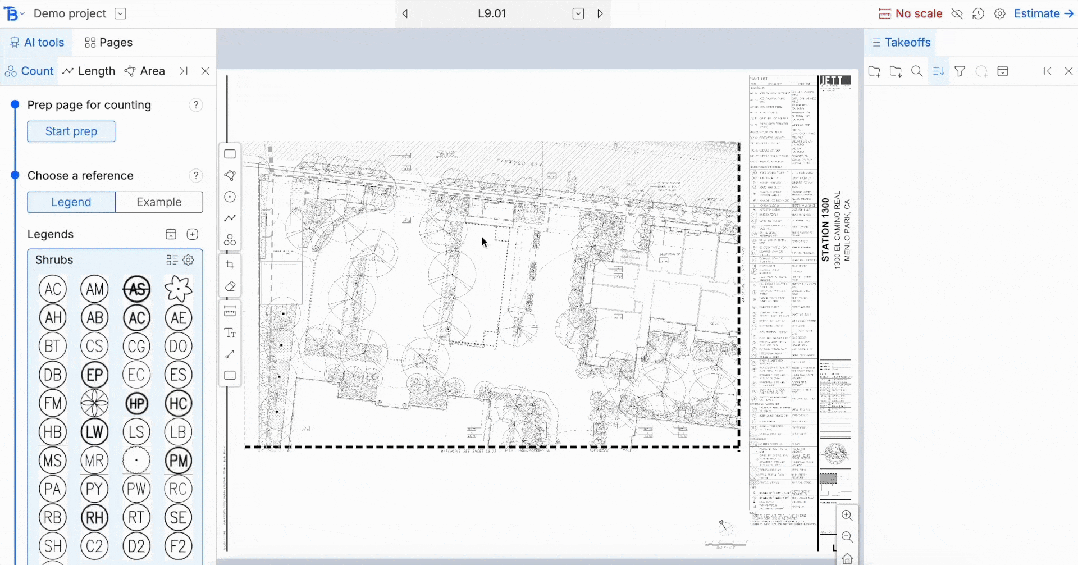Switch reference to Example
Screen dimensions: 1078x565
point(159,202)
